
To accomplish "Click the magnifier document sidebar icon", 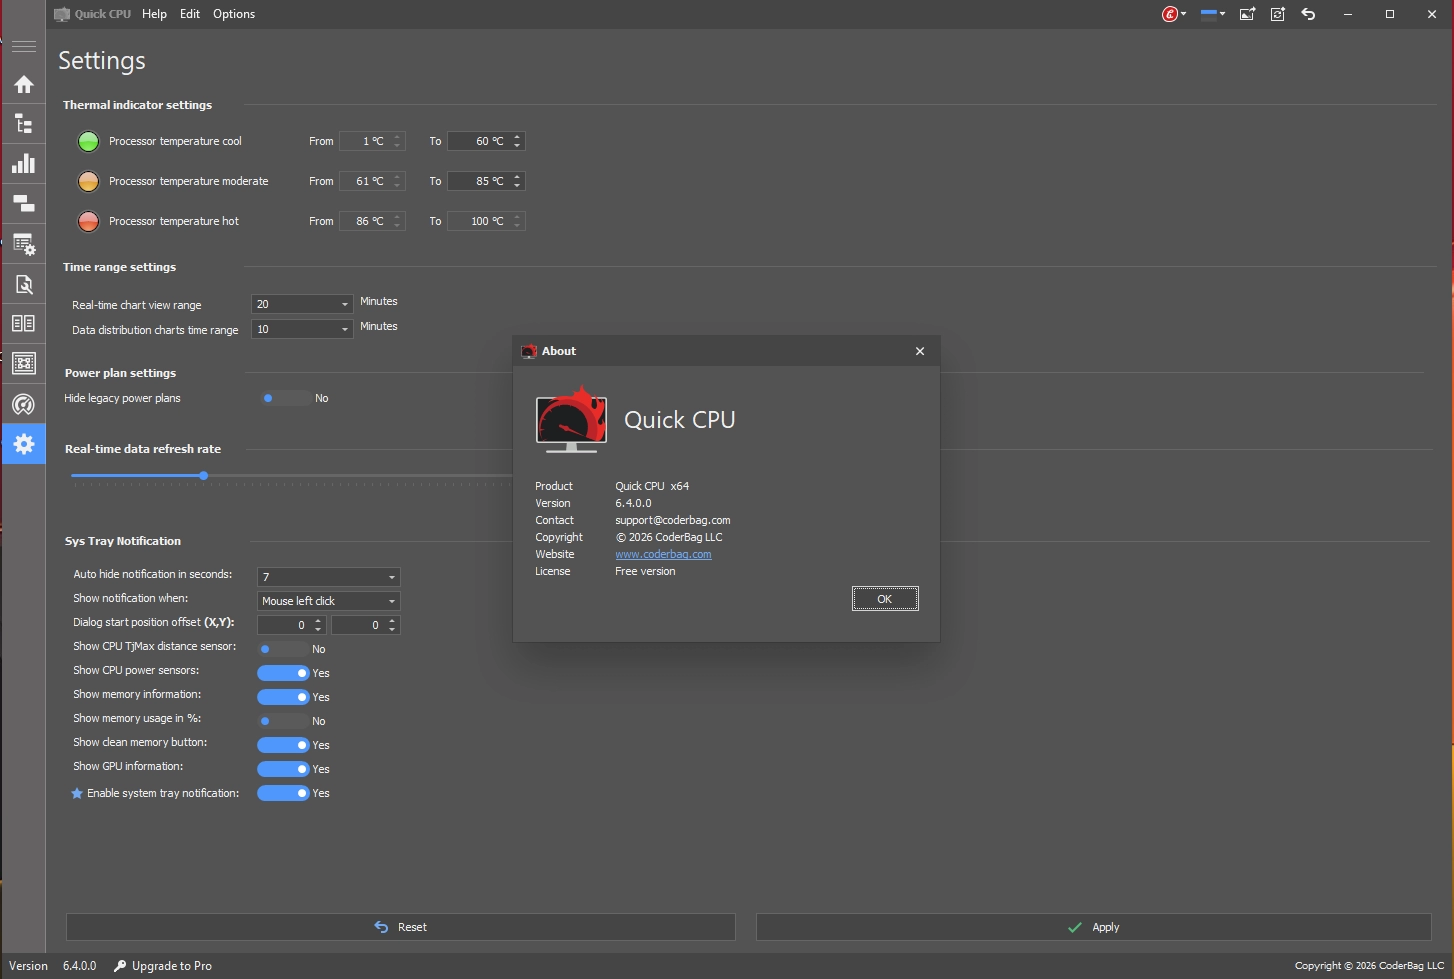I will tap(24, 285).
